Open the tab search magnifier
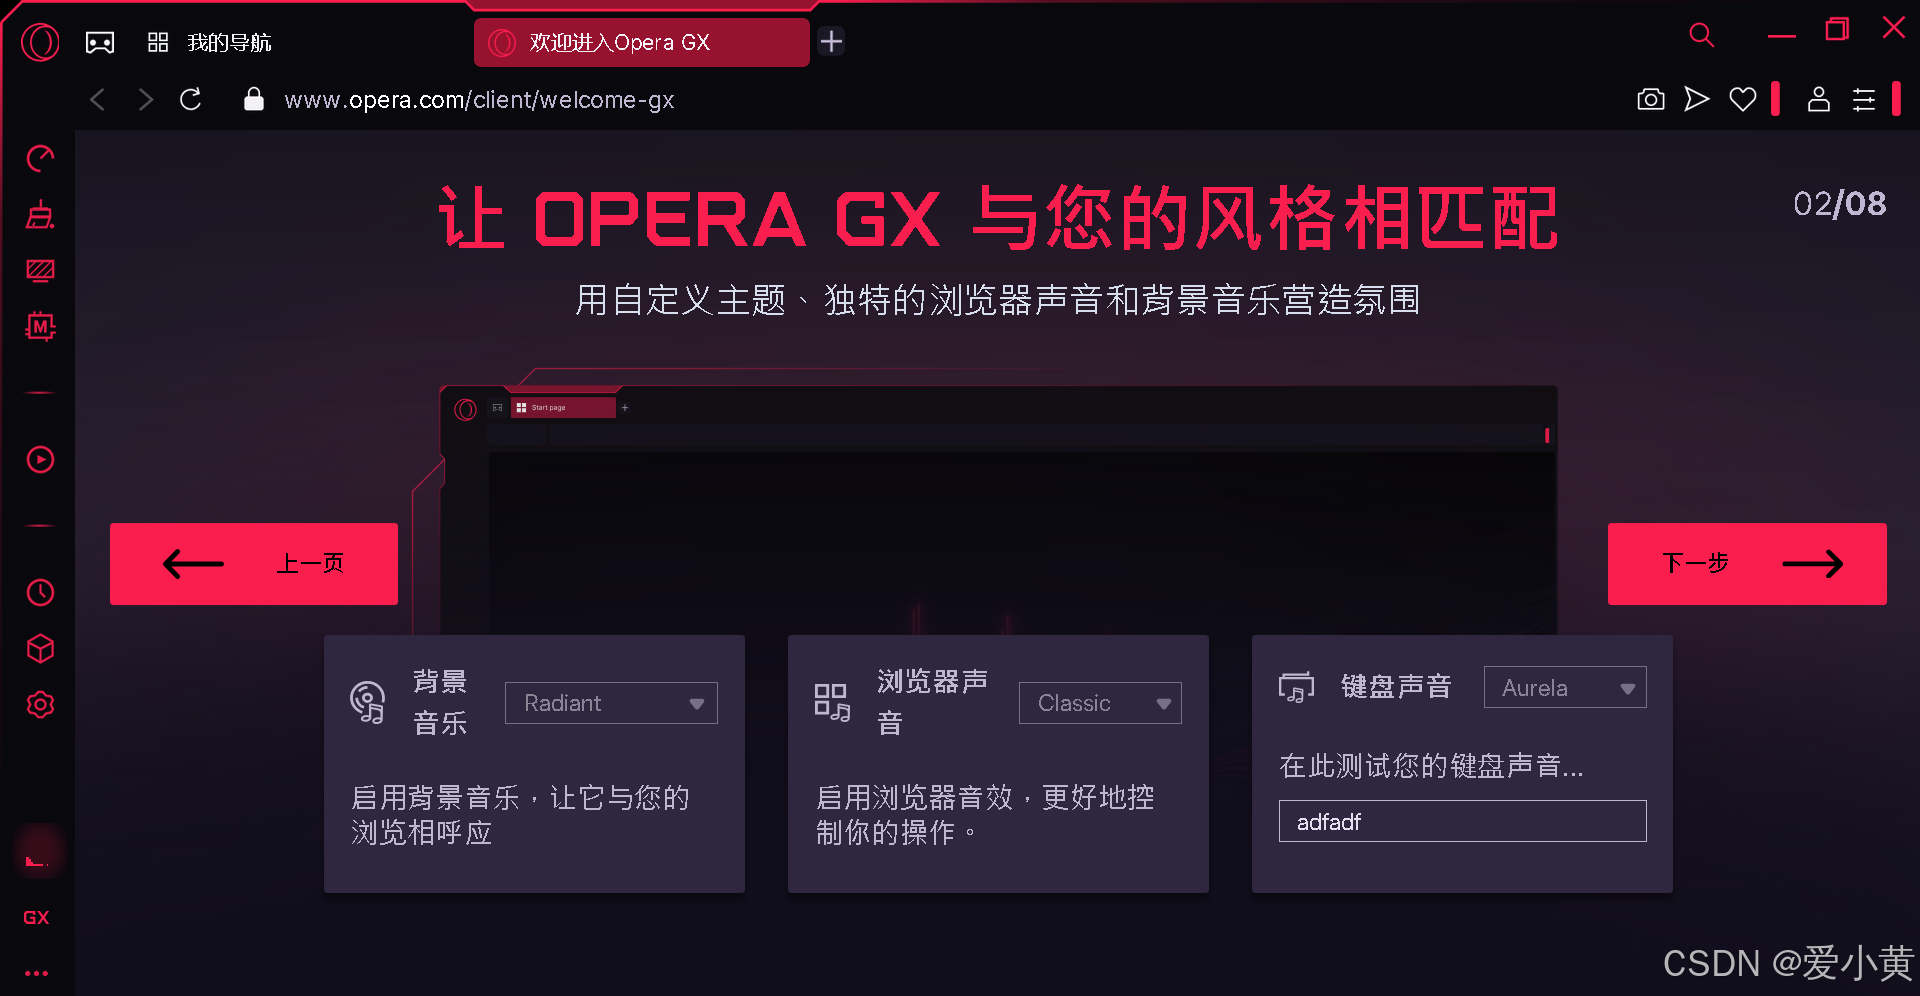Image resolution: width=1920 pixels, height=996 pixels. (x=1701, y=35)
